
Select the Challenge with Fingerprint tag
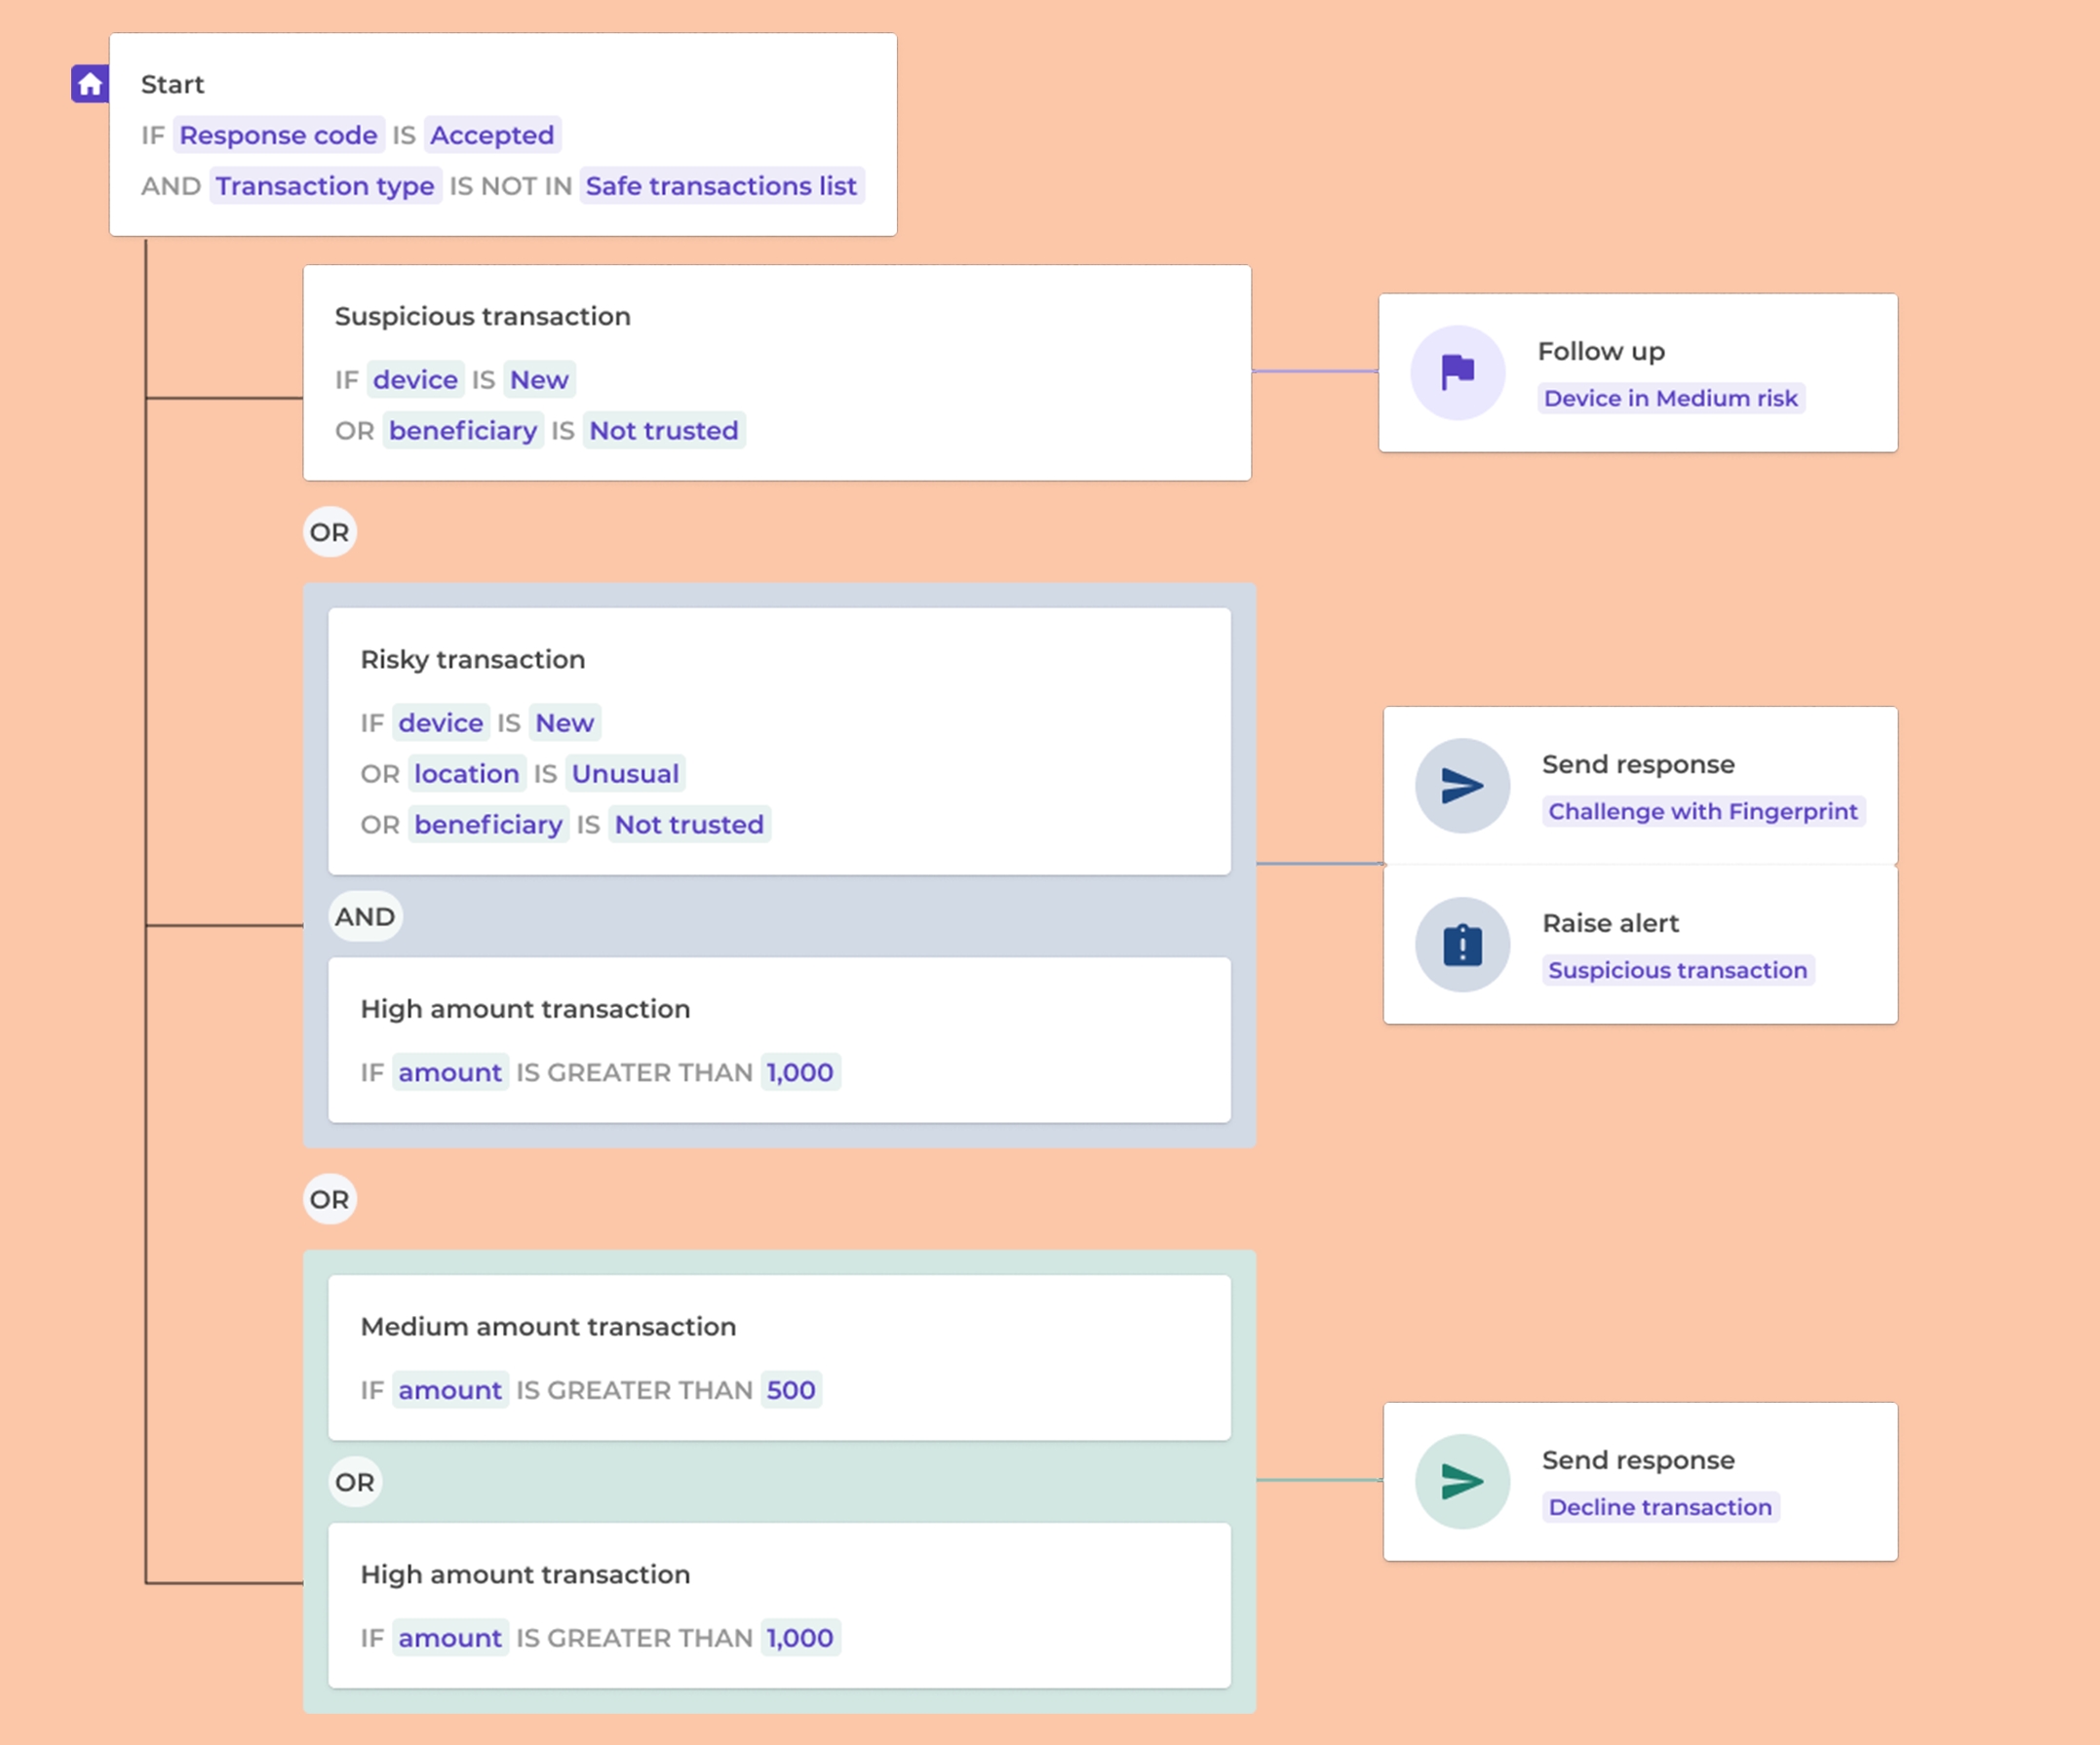coord(1702,811)
